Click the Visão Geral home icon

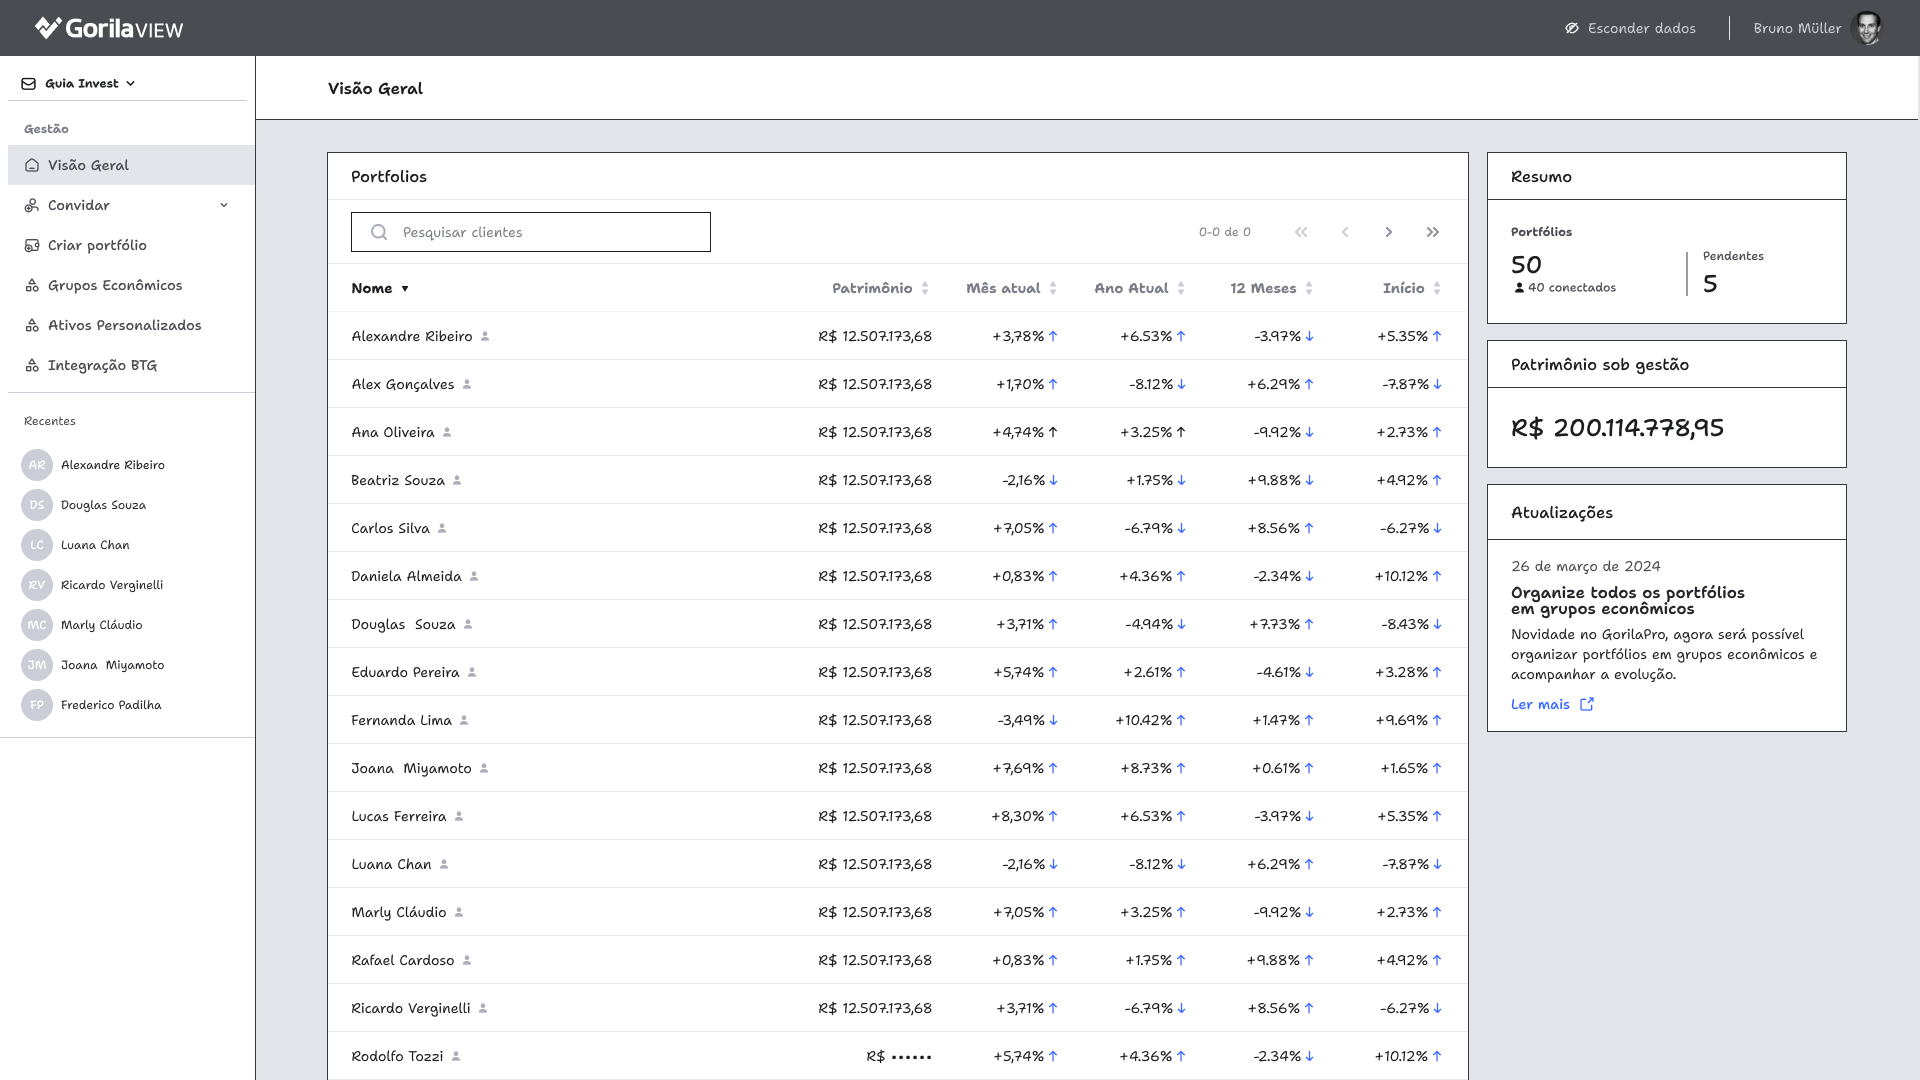(32, 165)
